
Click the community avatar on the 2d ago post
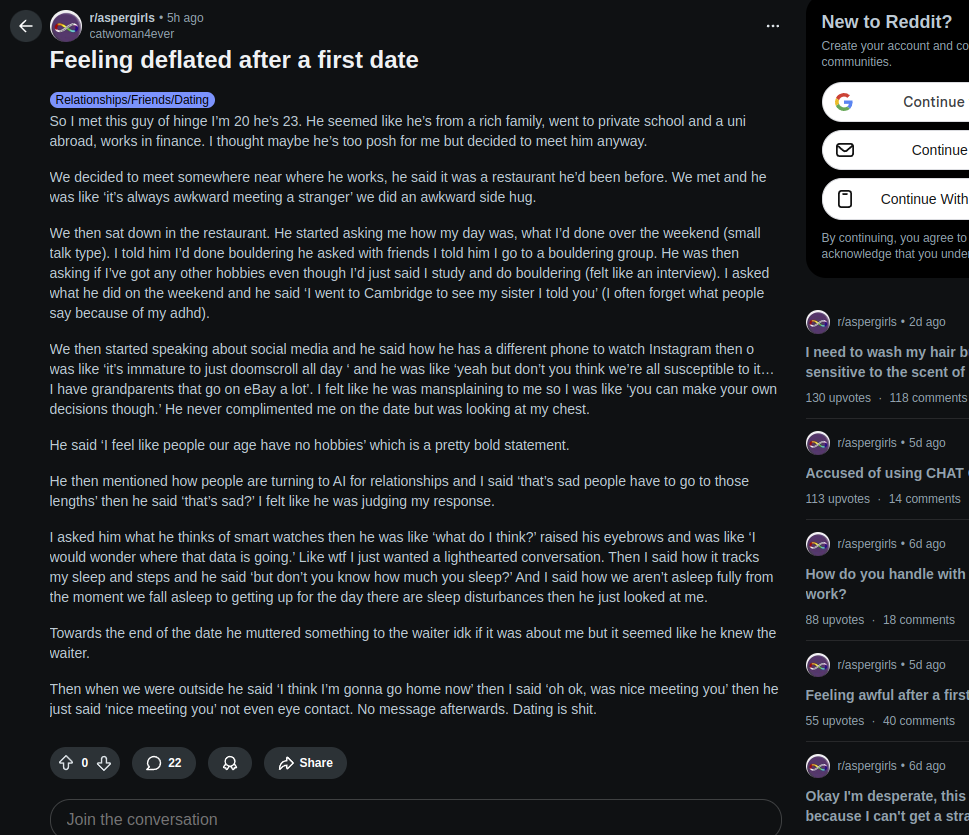(818, 322)
